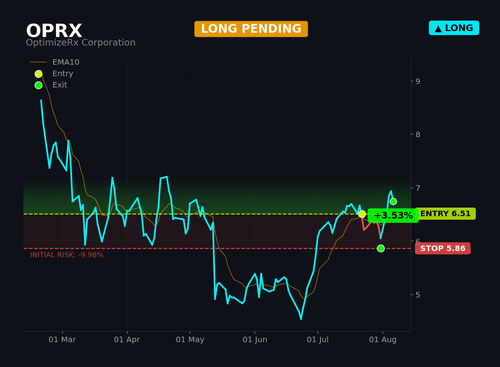The height and width of the screenshot is (367, 500).
Task: Click the yellow entry marker on chart
Action: pyautogui.click(x=362, y=214)
